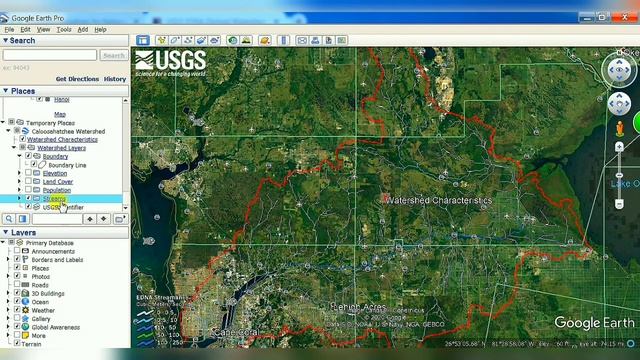Click the Record a Tour icon
640x360 pixels.
(x=214, y=40)
